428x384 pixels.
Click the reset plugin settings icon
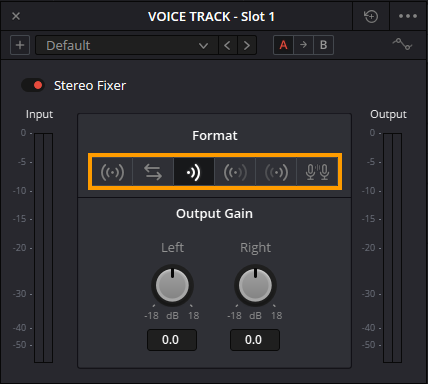tap(371, 16)
